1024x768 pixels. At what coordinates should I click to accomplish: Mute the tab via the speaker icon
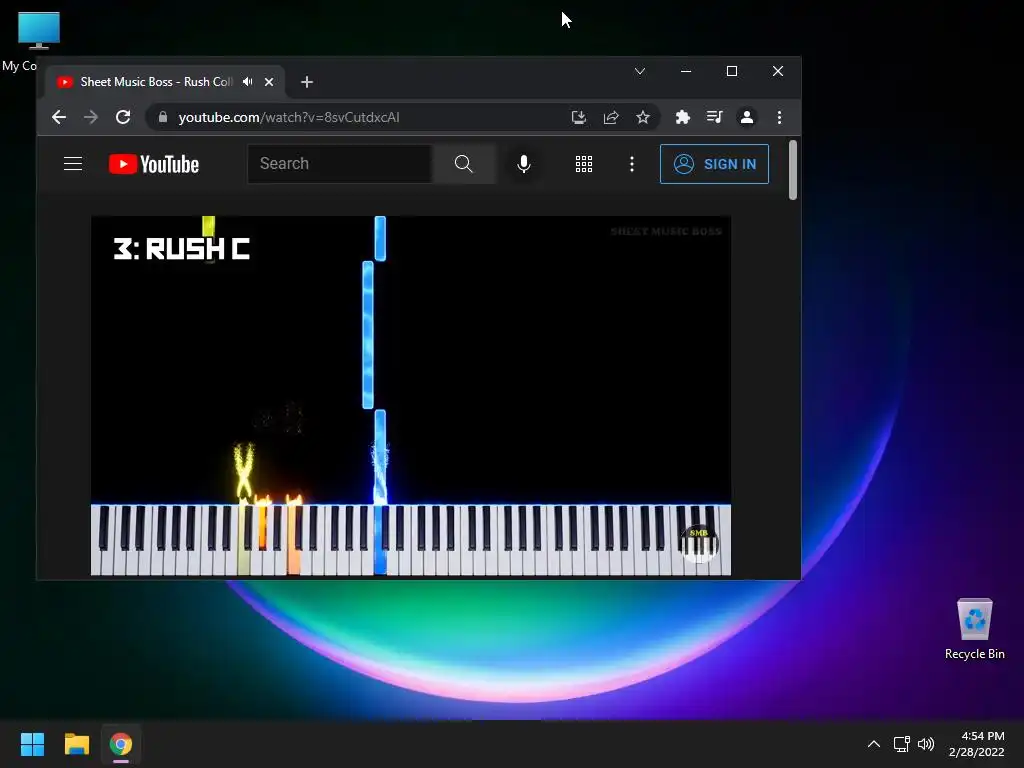coord(248,82)
